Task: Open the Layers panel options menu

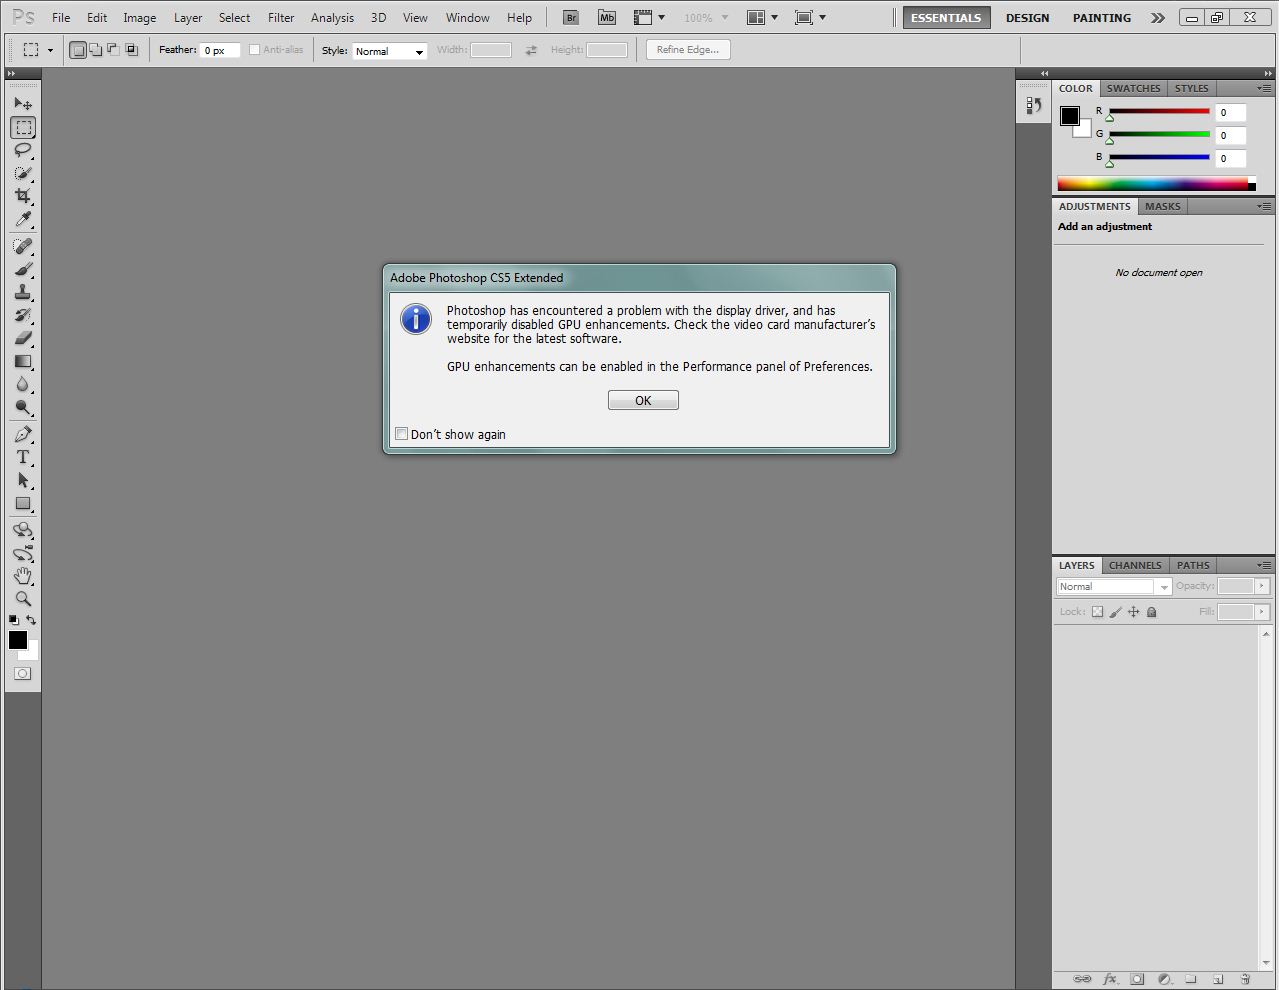Action: tap(1264, 565)
